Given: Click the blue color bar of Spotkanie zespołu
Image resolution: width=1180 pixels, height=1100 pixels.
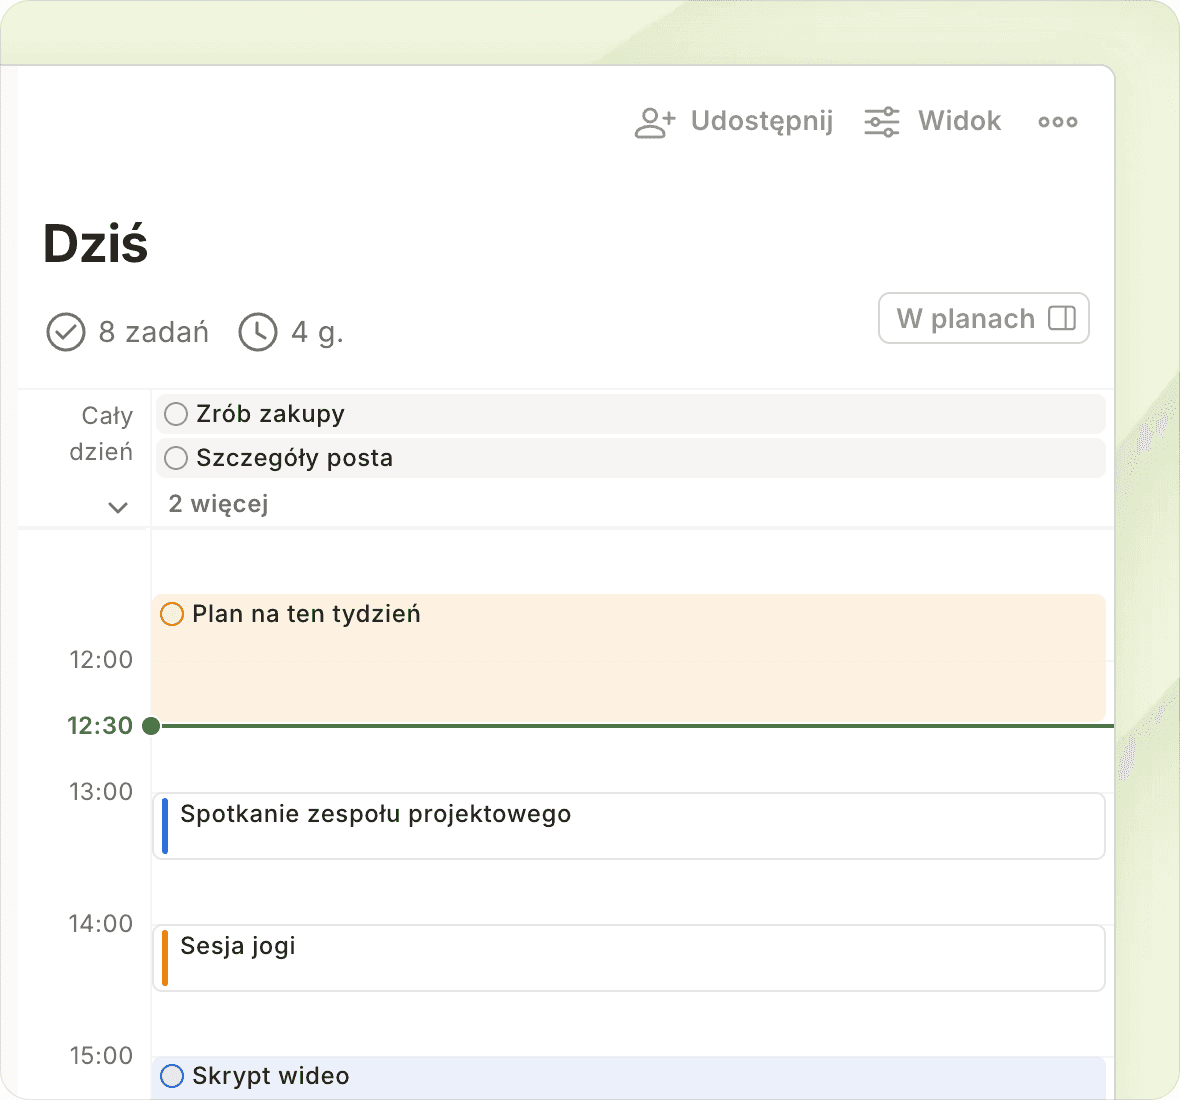Looking at the screenshot, I should point(165,826).
